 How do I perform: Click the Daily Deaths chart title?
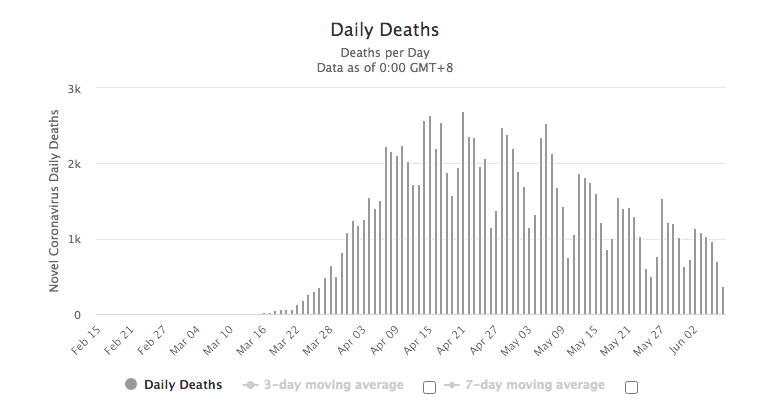tap(384, 30)
